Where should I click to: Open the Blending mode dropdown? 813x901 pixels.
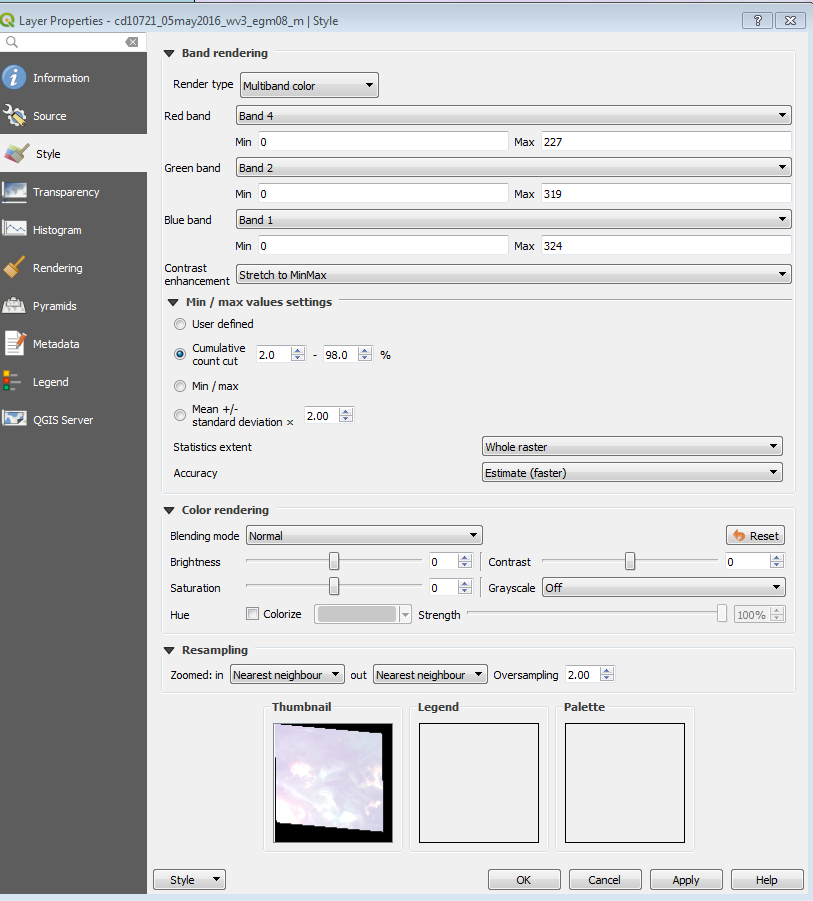pyautogui.click(x=364, y=536)
